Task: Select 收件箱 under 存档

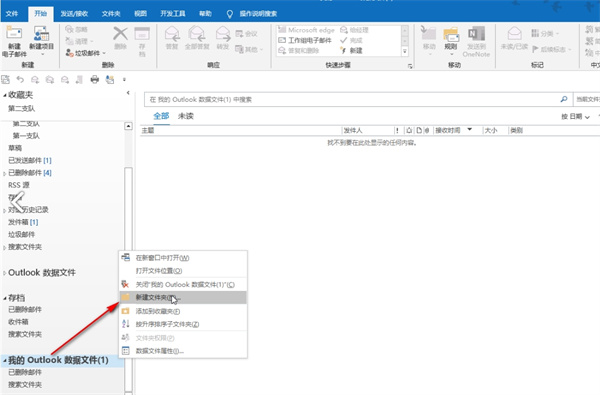Action: (x=18, y=322)
